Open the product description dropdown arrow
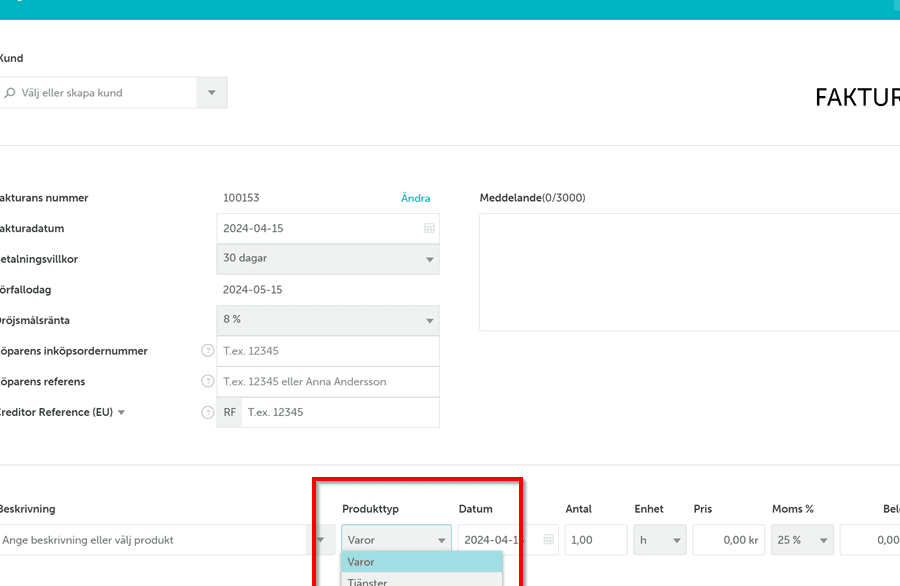Viewport: 900px width, 586px height. tap(321, 540)
